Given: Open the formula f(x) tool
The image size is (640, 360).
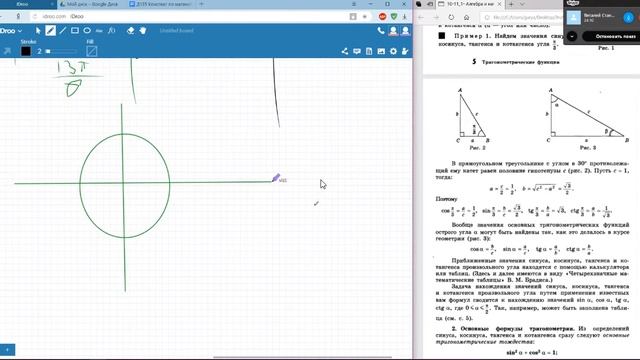Looking at the screenshot, I should (x=111, y=31).
